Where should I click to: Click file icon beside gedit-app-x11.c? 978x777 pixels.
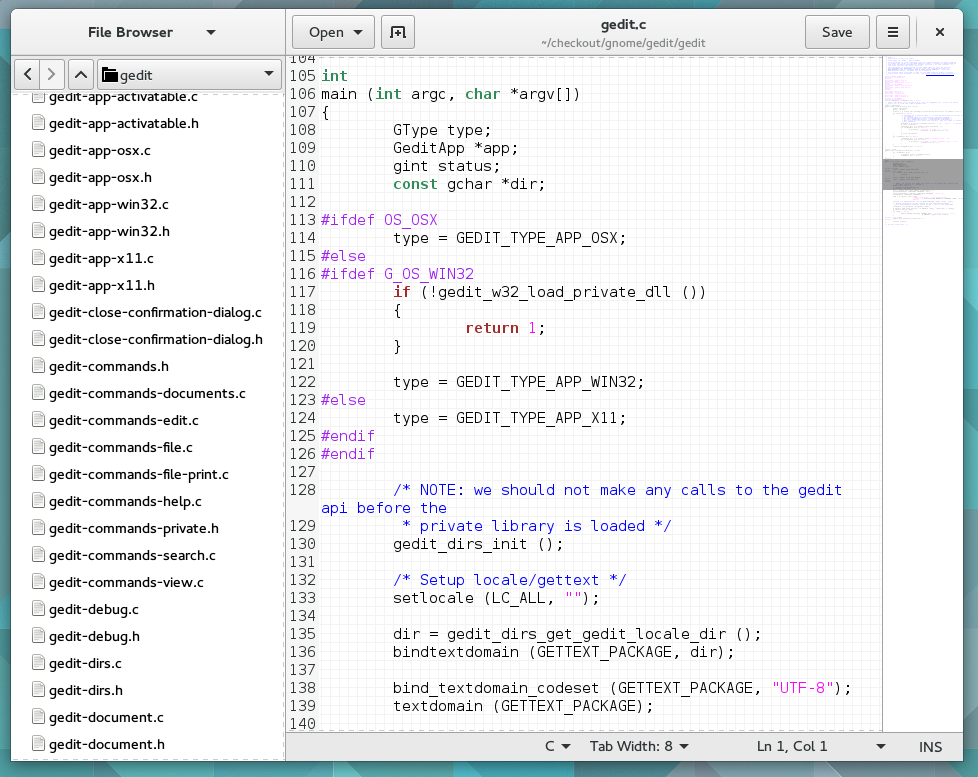(x=39, y=258)
